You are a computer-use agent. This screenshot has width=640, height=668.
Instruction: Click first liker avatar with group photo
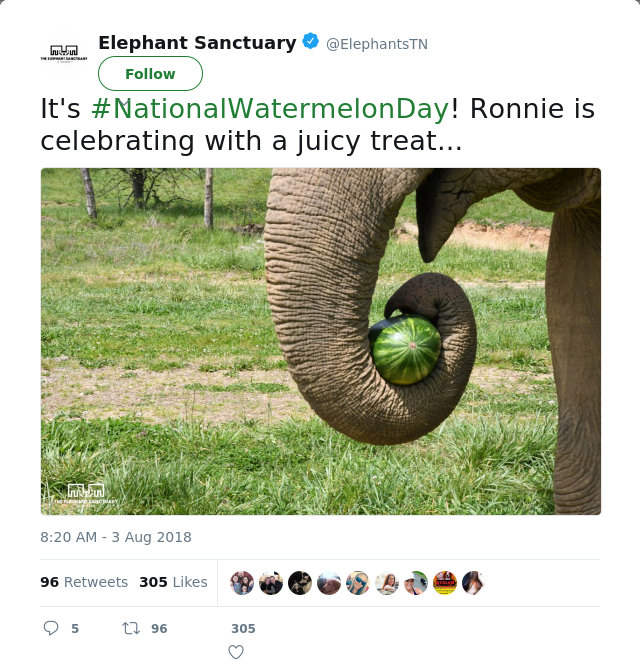(x=242, y=583)
